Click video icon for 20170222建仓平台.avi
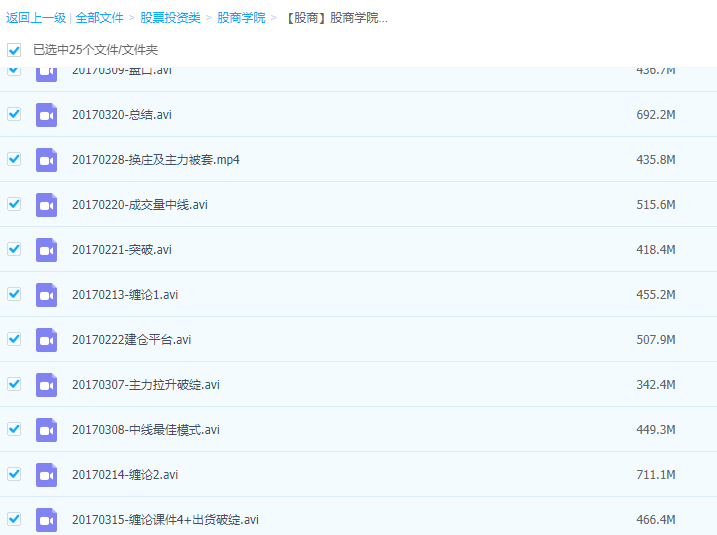 pyautogui.click(x=46, y=339)
